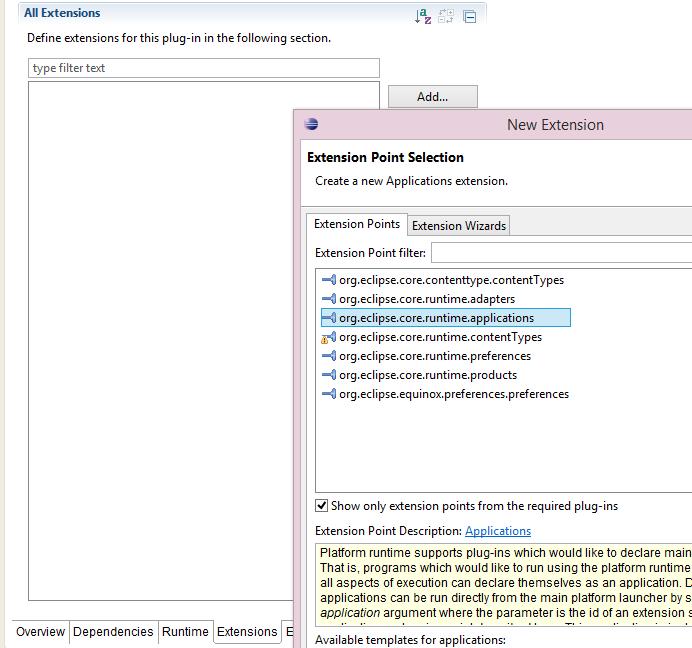
Task: Click icon beside org.eclipse.core.contenttype.contentTypes
Action: [x=329, y=280]
